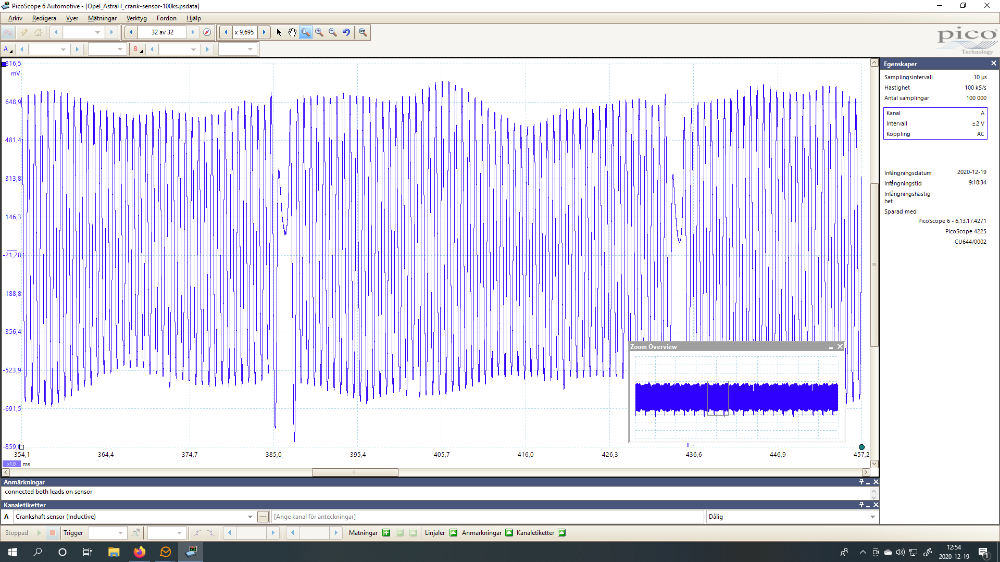1000x562 pixels.
Task: Select the hand pan tool
Action: point(292,32)
